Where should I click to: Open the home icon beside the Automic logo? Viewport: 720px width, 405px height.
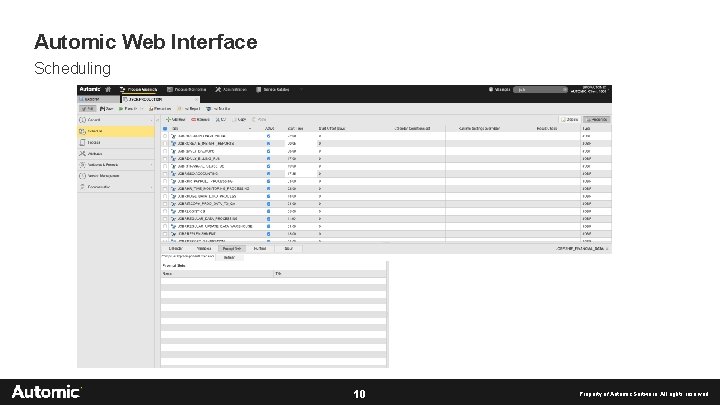pyautogui.click(x=108, y=90)
